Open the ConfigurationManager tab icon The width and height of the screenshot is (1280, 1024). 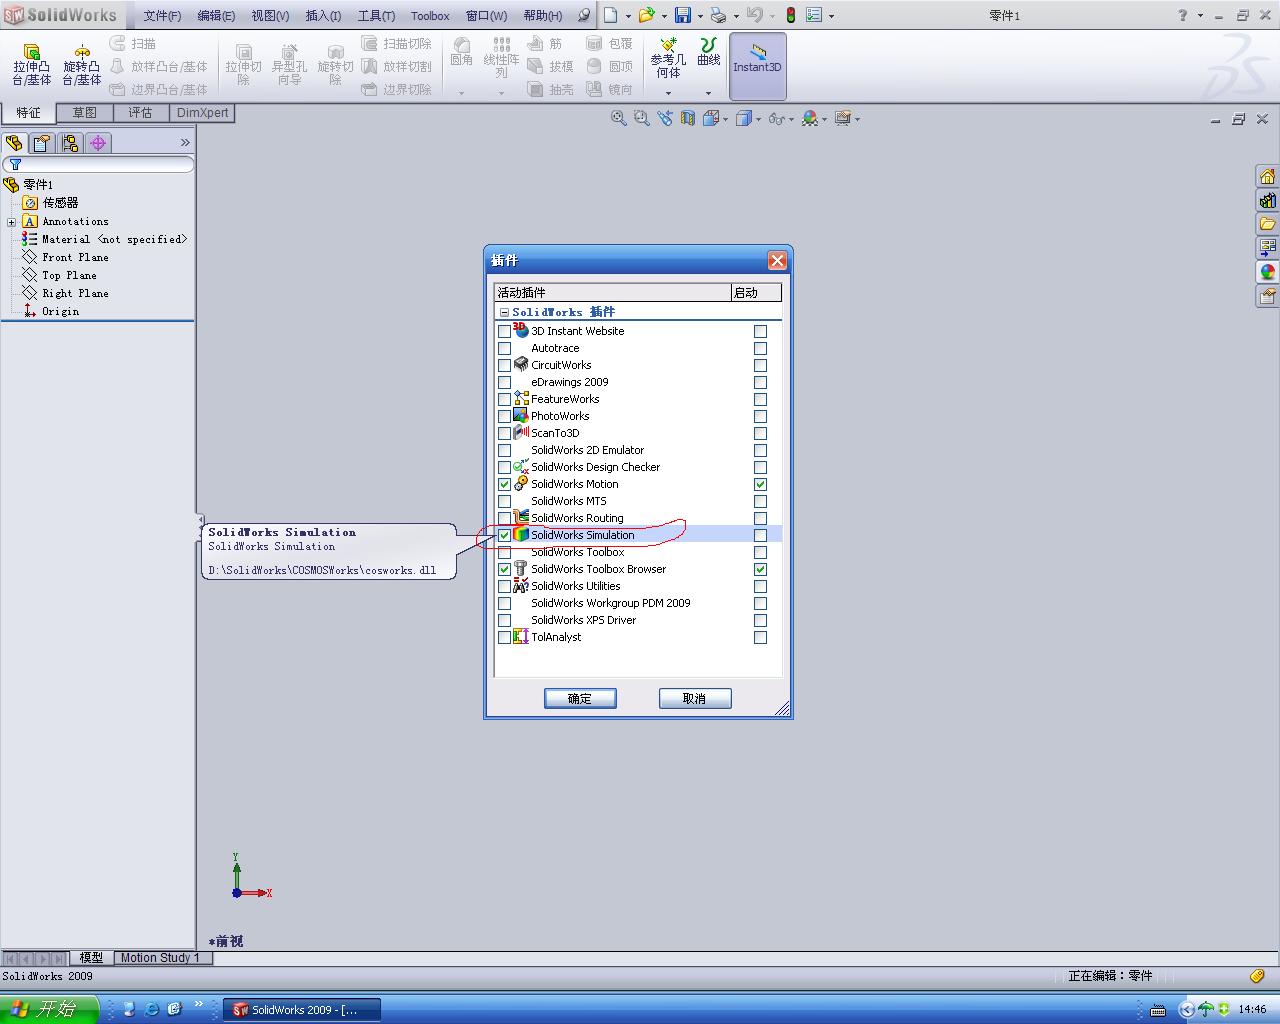70,143
